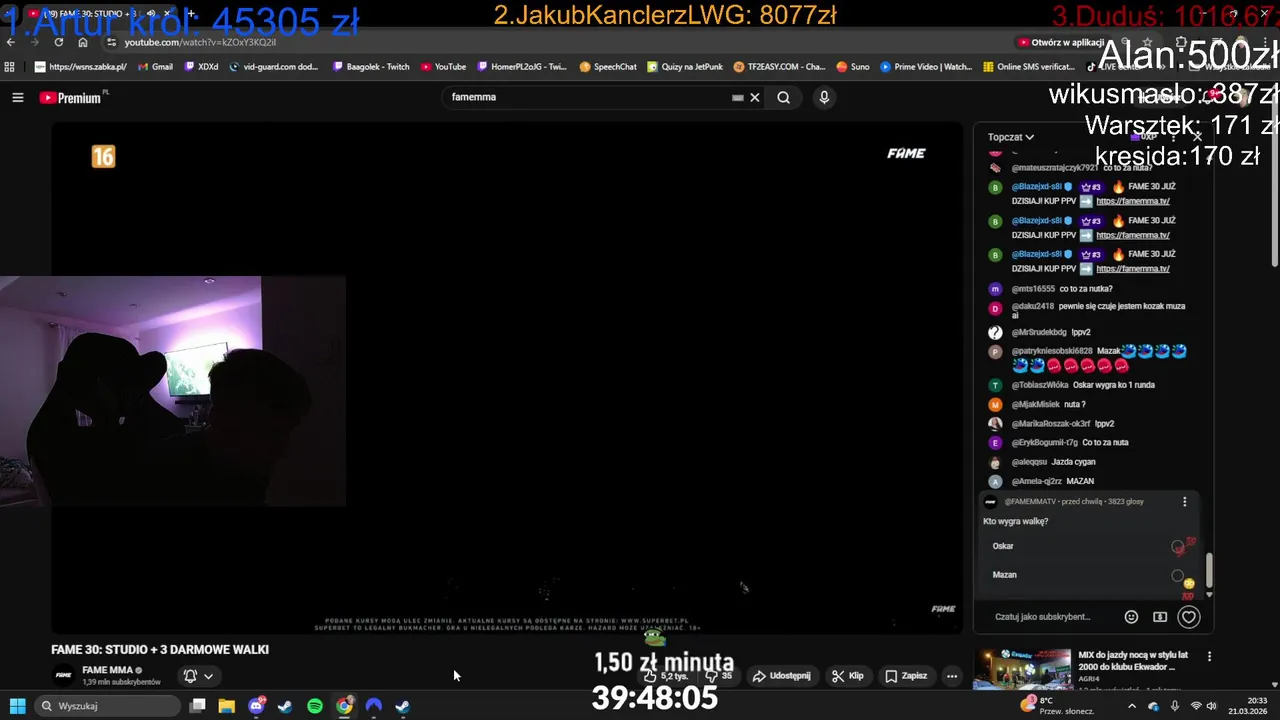The width and height of the screenshot is (1280, 720).
Task: Click the FAME 30: STUDIO video title
Action: coord(160,650)
